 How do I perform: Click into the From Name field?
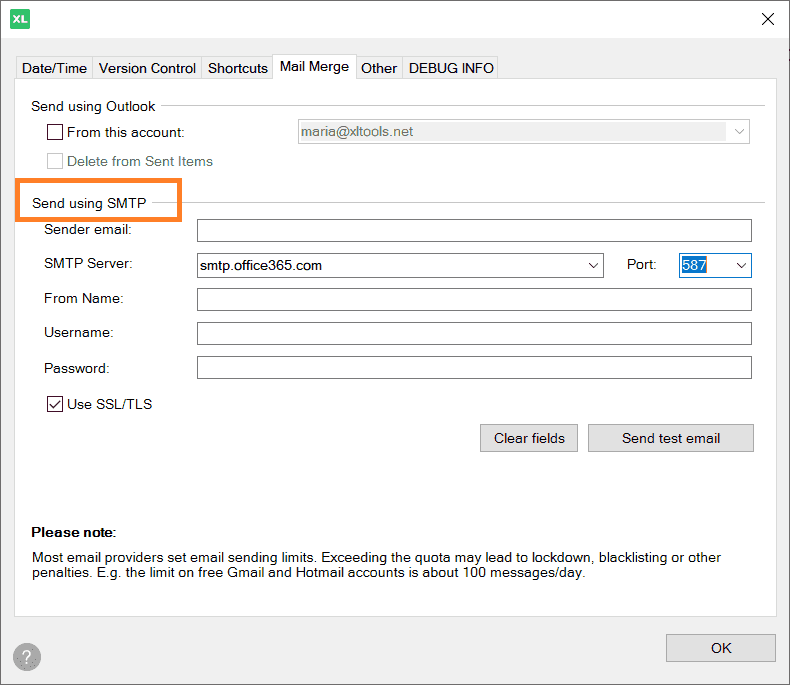[474, 300]
